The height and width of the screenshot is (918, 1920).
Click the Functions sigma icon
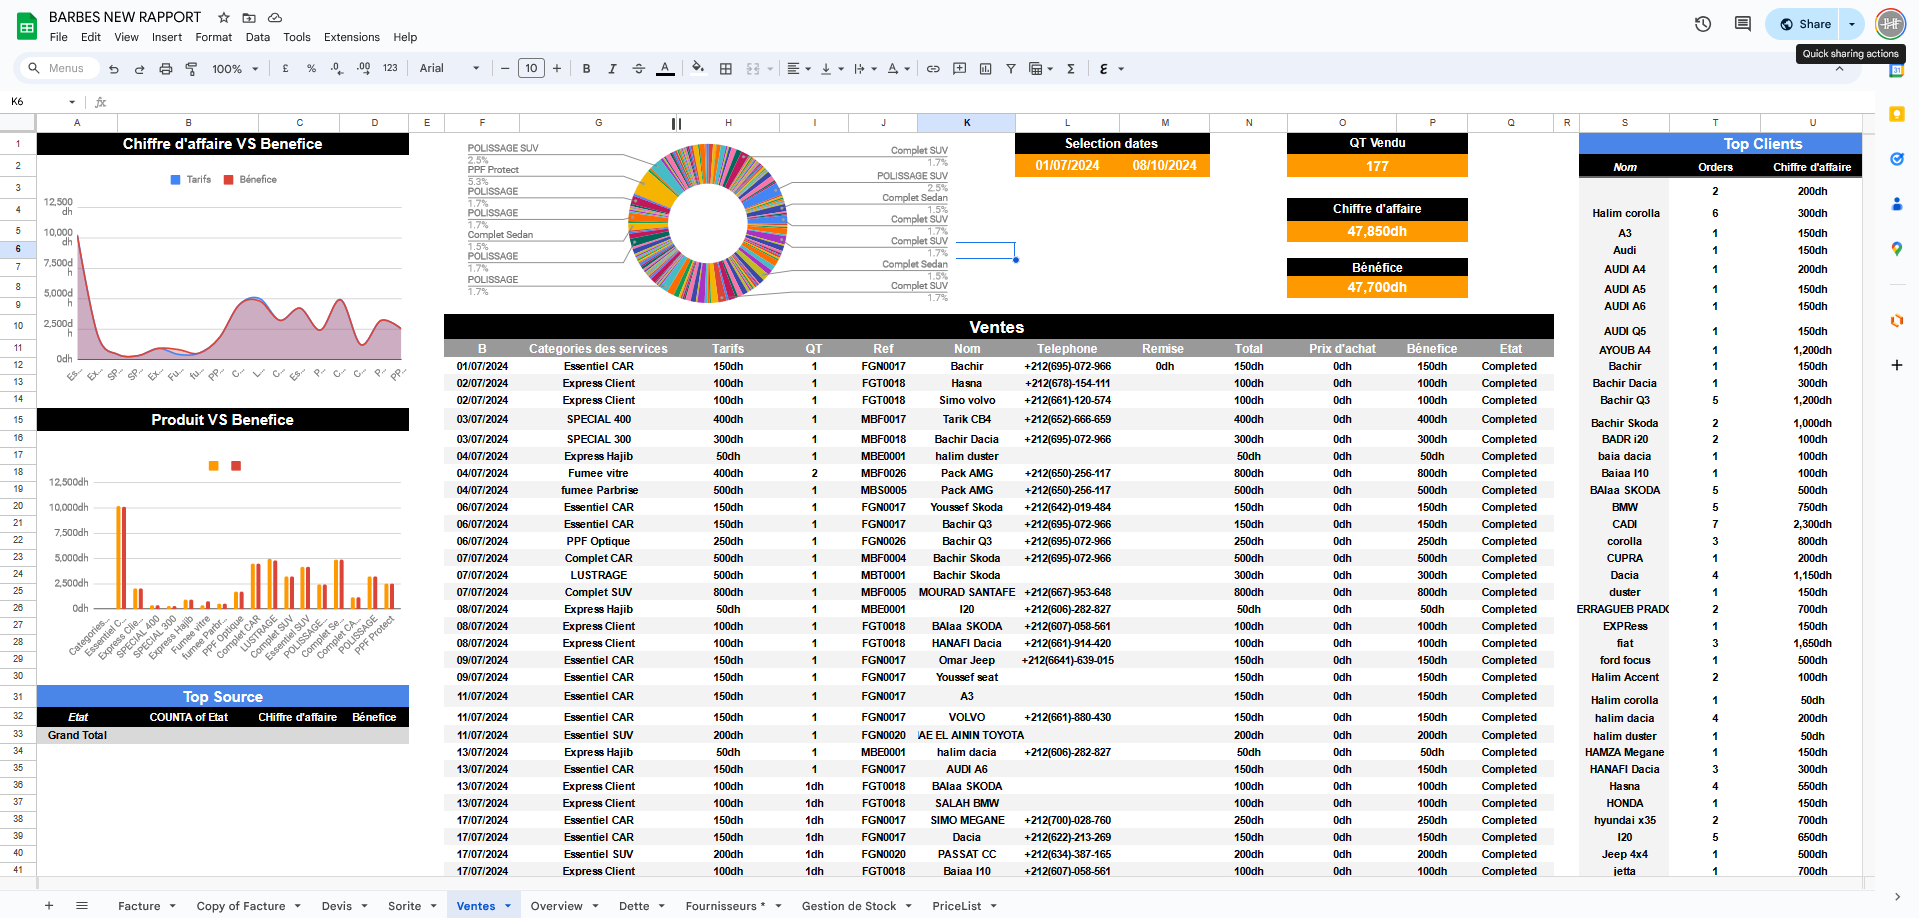coord(1071,69)
